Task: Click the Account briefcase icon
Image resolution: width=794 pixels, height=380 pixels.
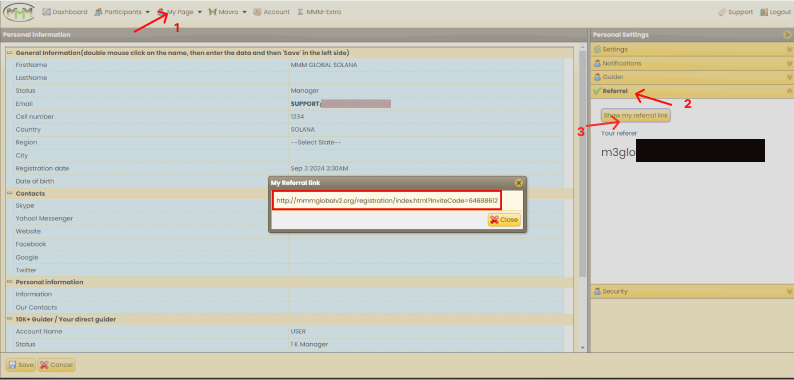Action: coord(257,12)
